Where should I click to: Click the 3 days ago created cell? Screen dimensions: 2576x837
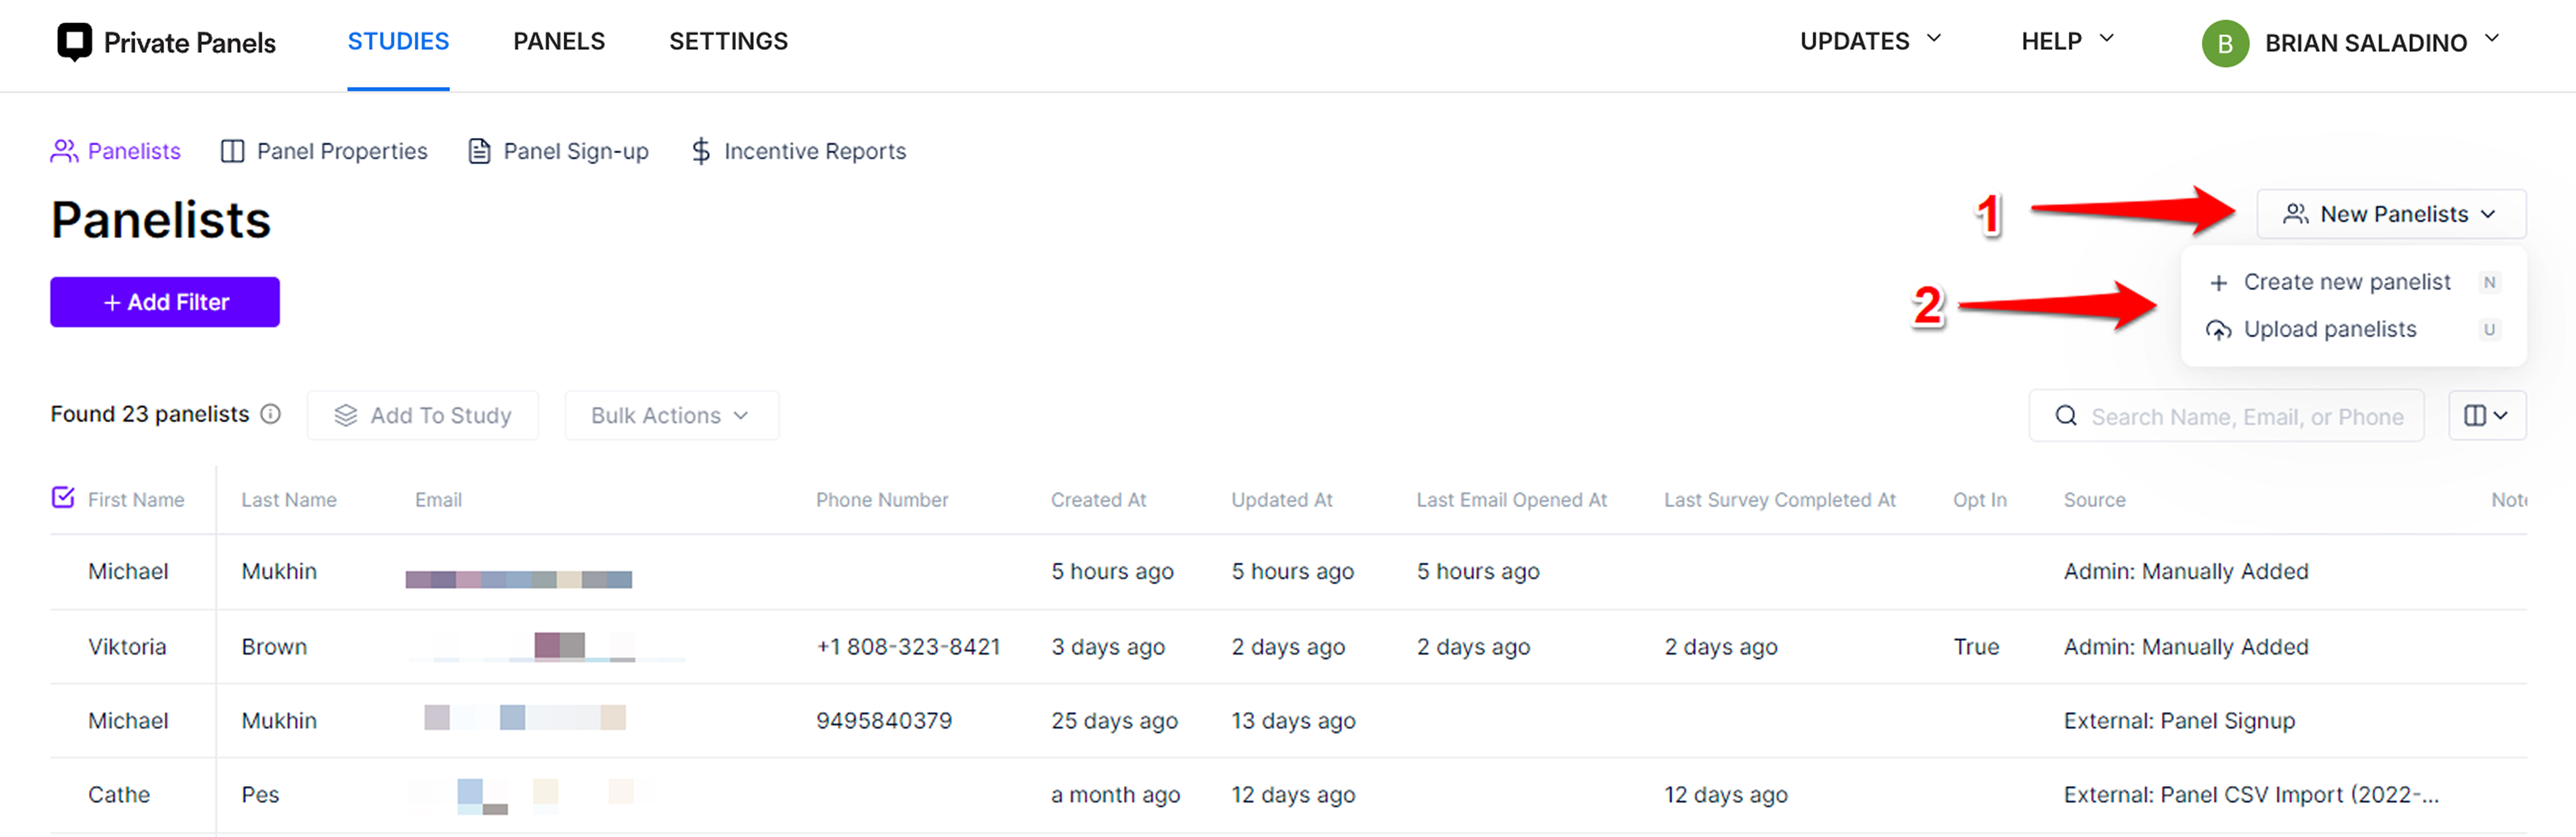point(1108,647)
